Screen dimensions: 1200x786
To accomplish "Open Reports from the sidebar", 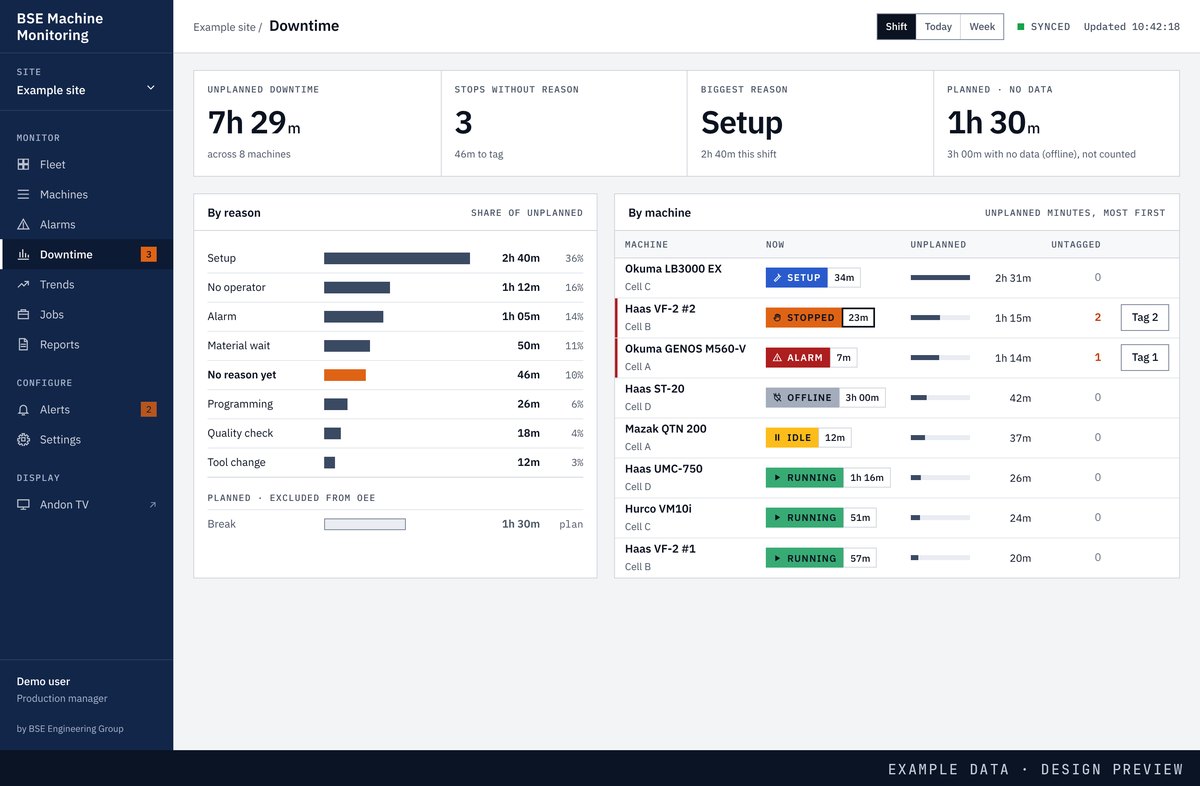I will coord(86,344).
